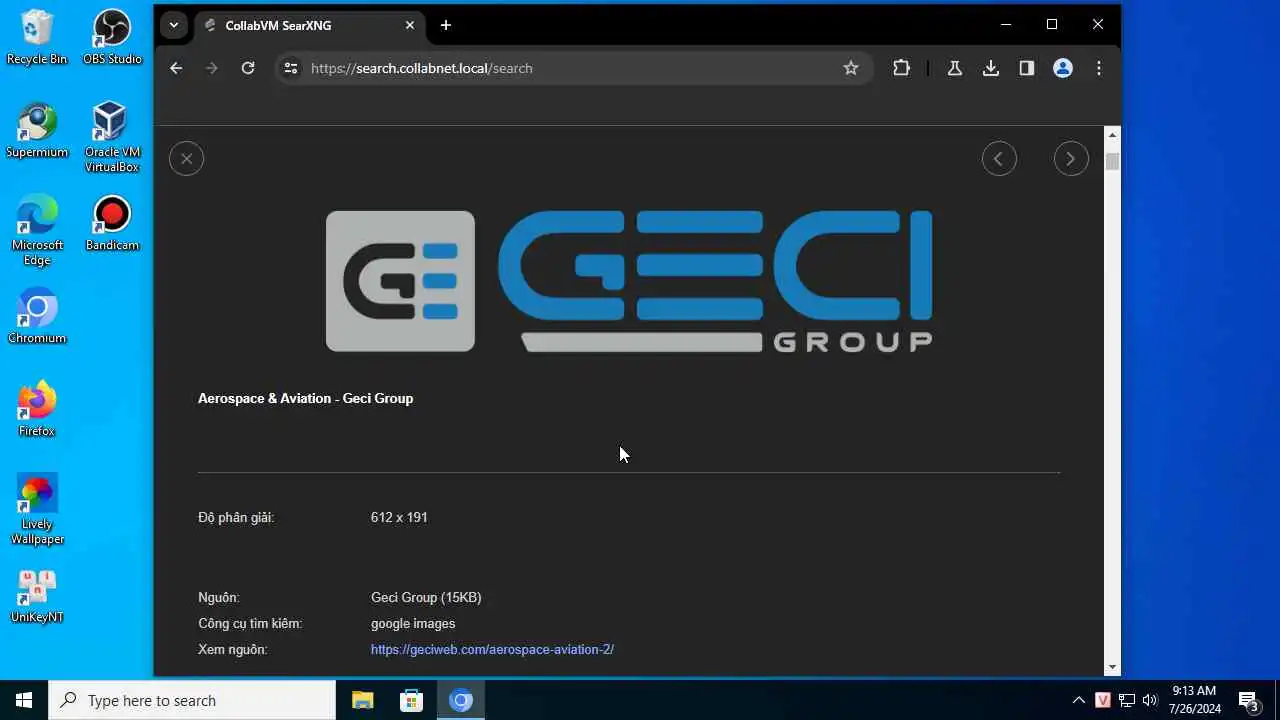
Task: Open Firefox desktop icon
Action: (x=37, y=409)
